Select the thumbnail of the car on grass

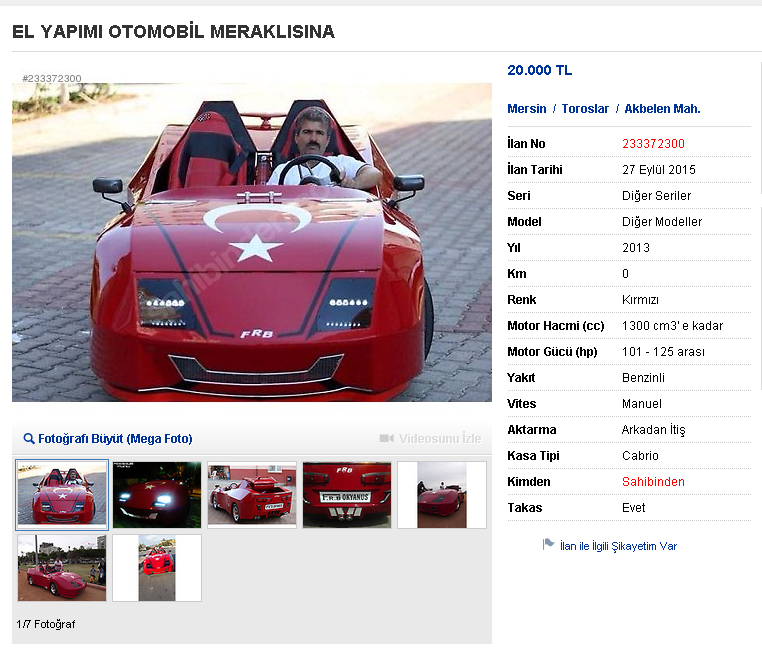62,568
